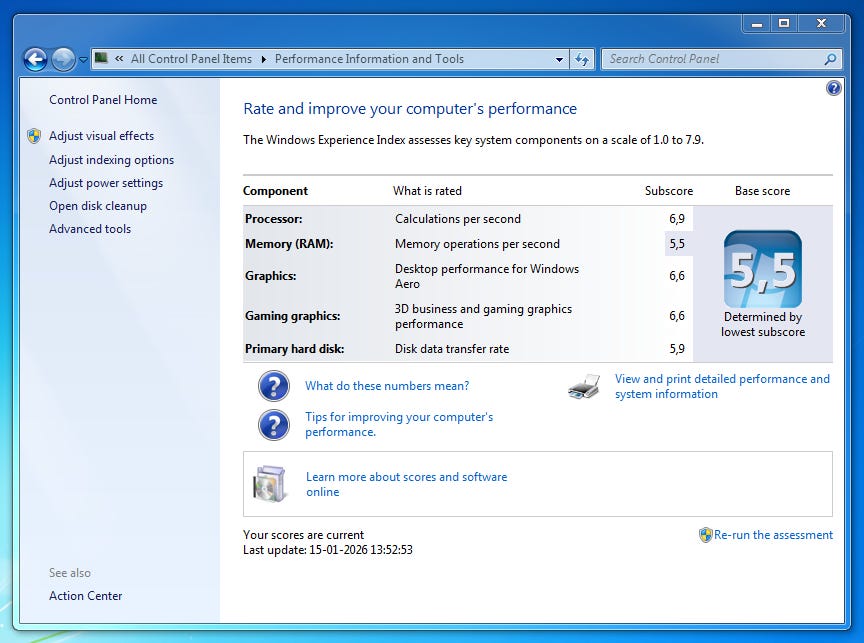864x643 pixels.
Task: Click the Forward navigation arrow
Action: coord(63,59)
